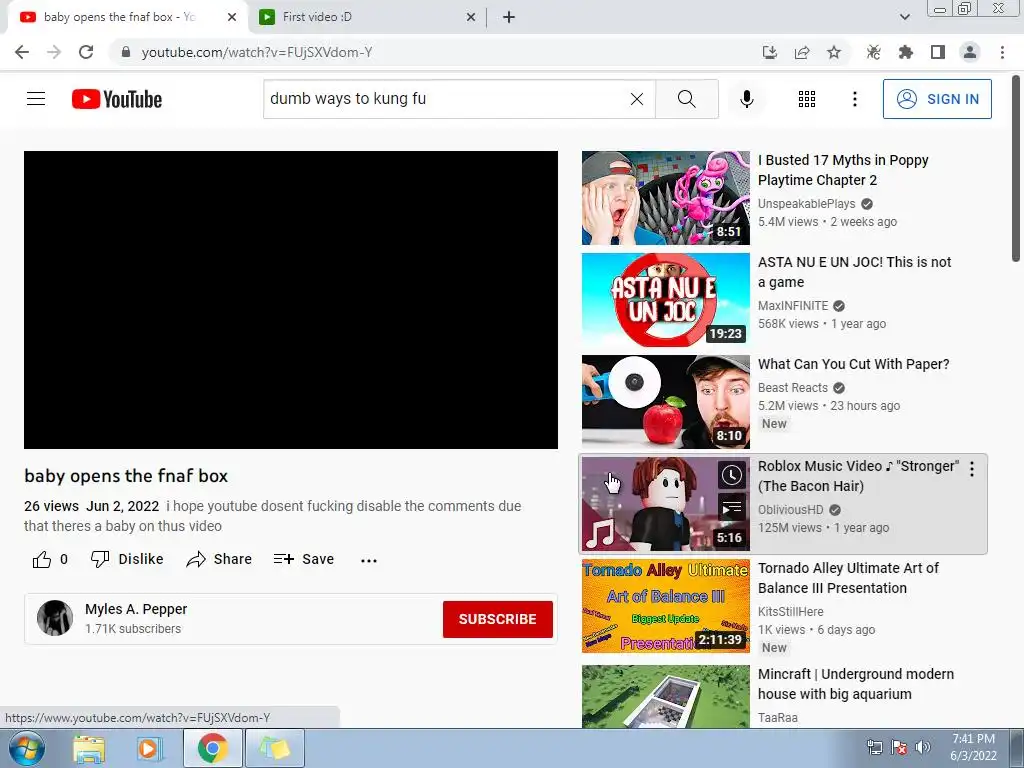Close the baby opens fnaf box tab
Image resolution: width=1024 pixels, height=768 pixels.
click(232, 17)
